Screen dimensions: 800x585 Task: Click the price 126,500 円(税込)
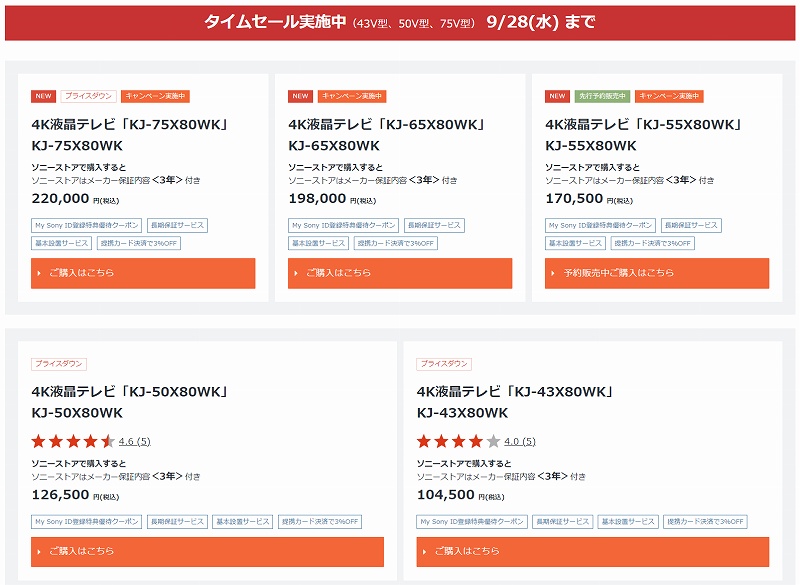coord(75,495)
